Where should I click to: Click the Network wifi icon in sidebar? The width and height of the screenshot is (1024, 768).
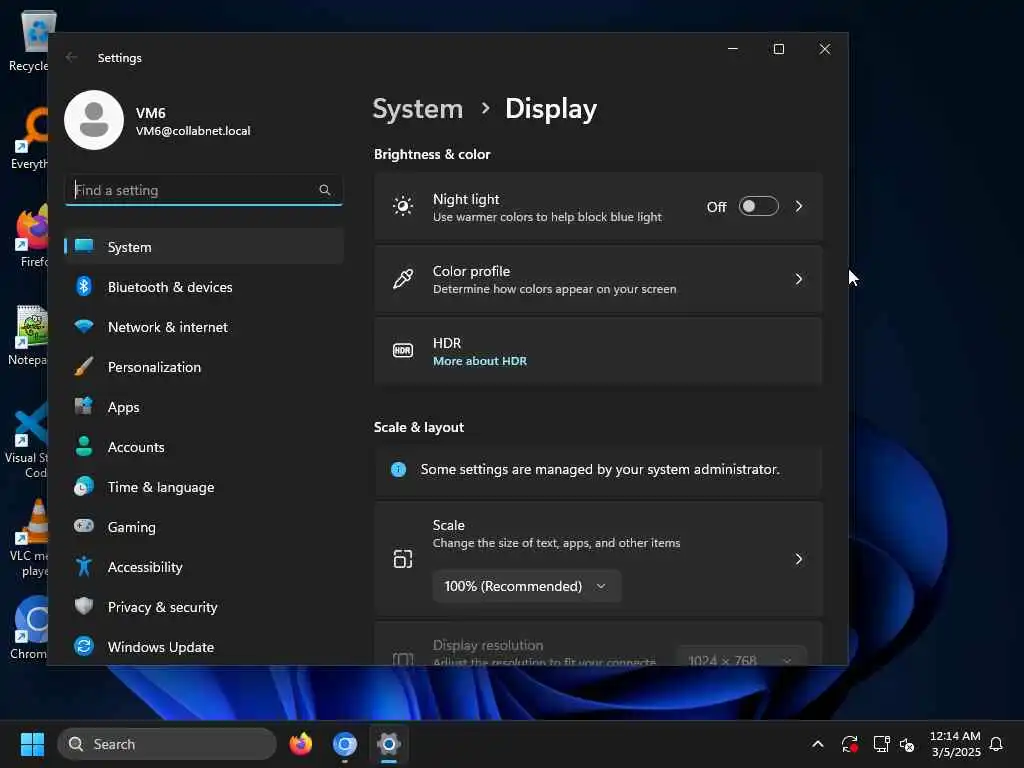84,326
